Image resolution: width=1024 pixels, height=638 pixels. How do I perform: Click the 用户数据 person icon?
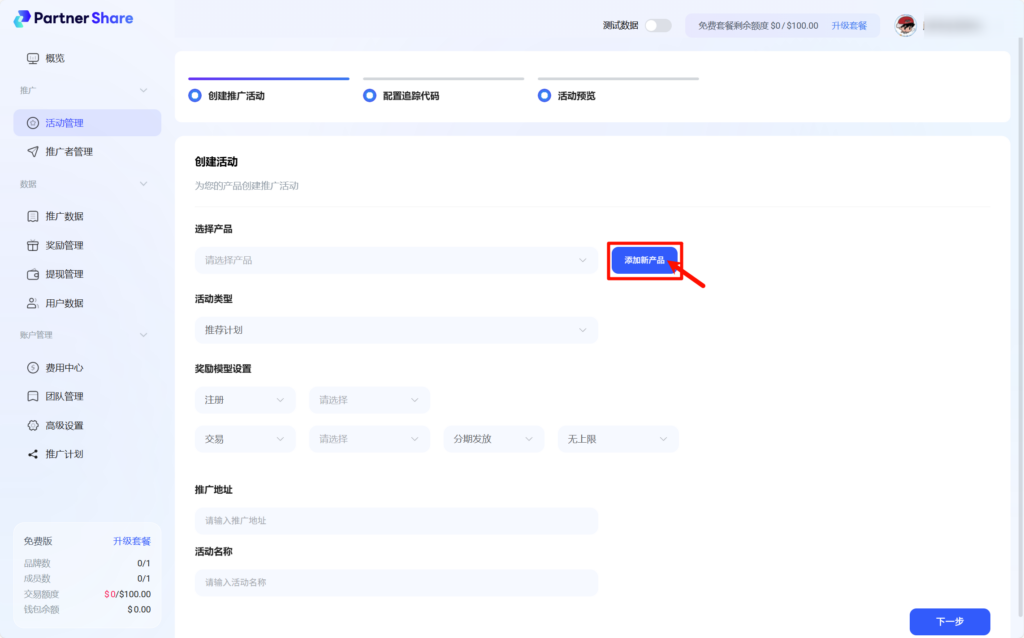click(x=33, y=303)
